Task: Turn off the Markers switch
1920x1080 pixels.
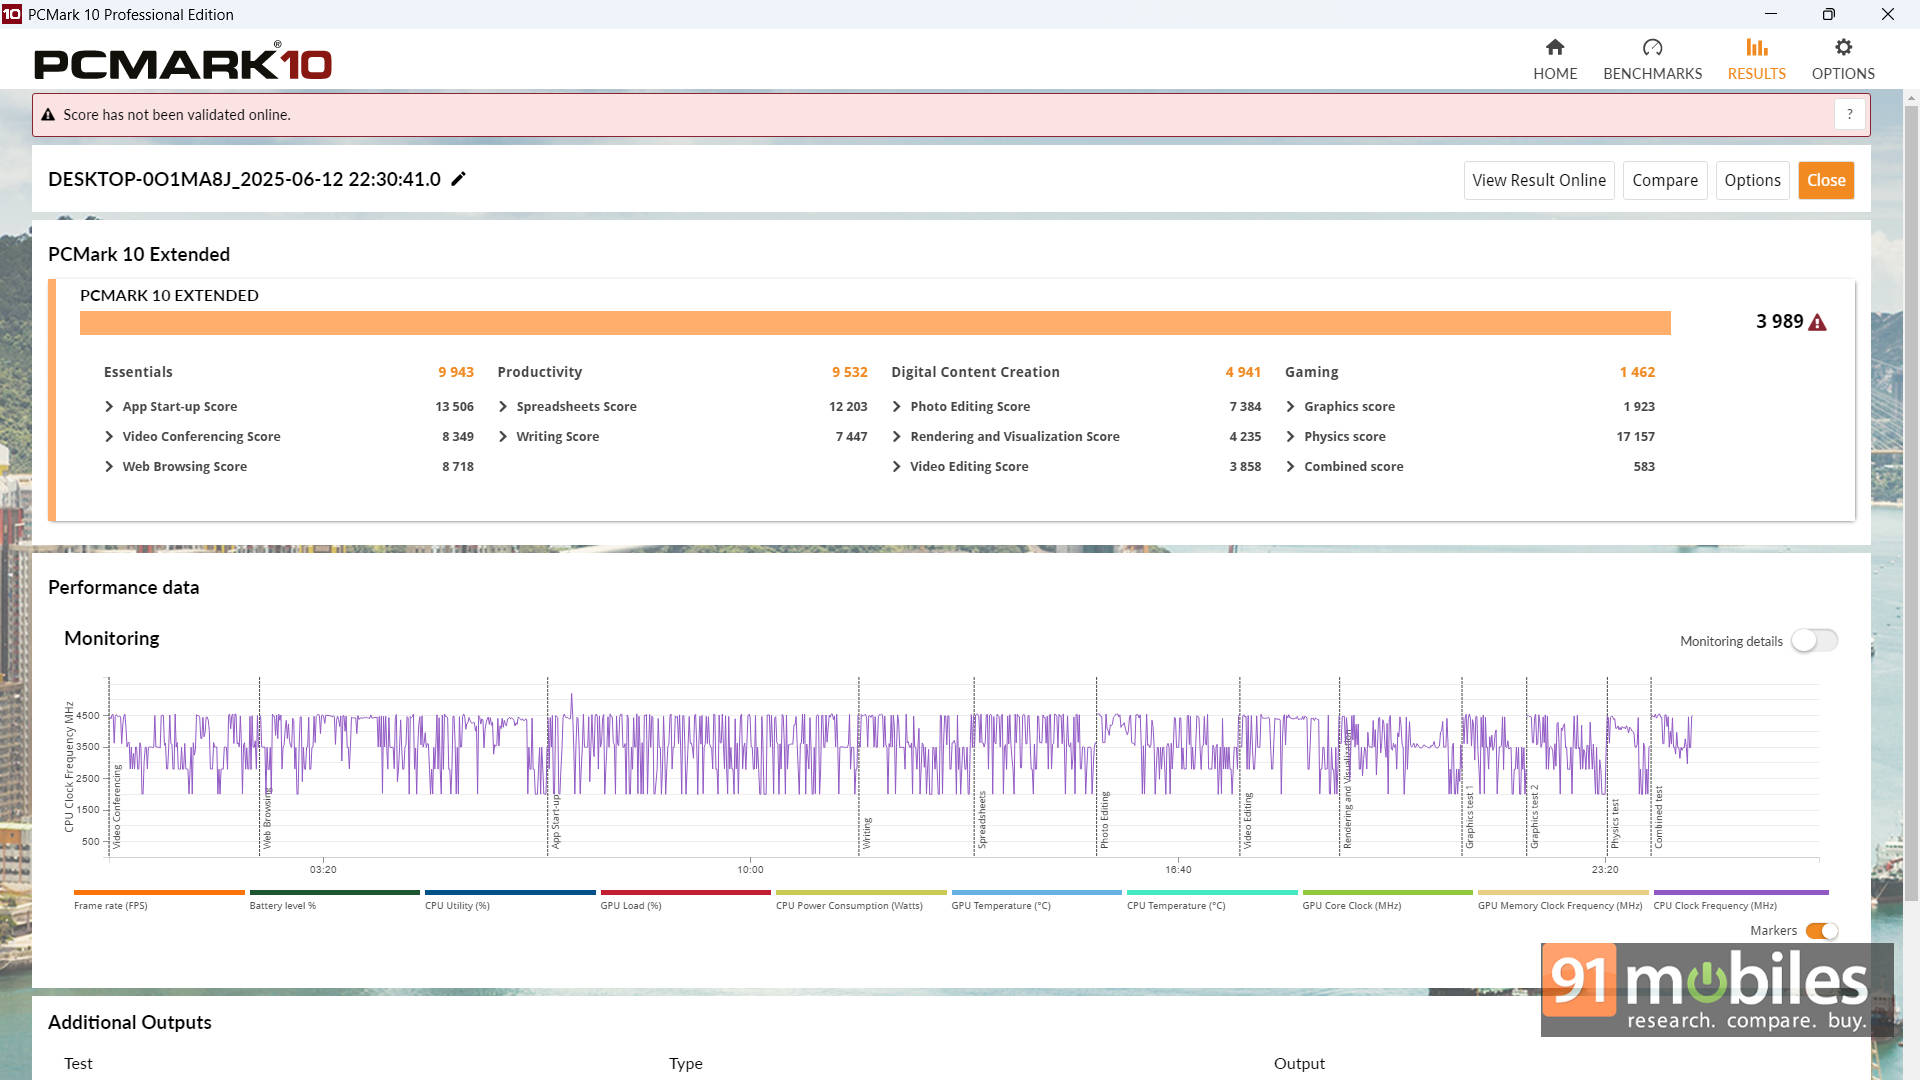Action: (x=1822, y=931)
